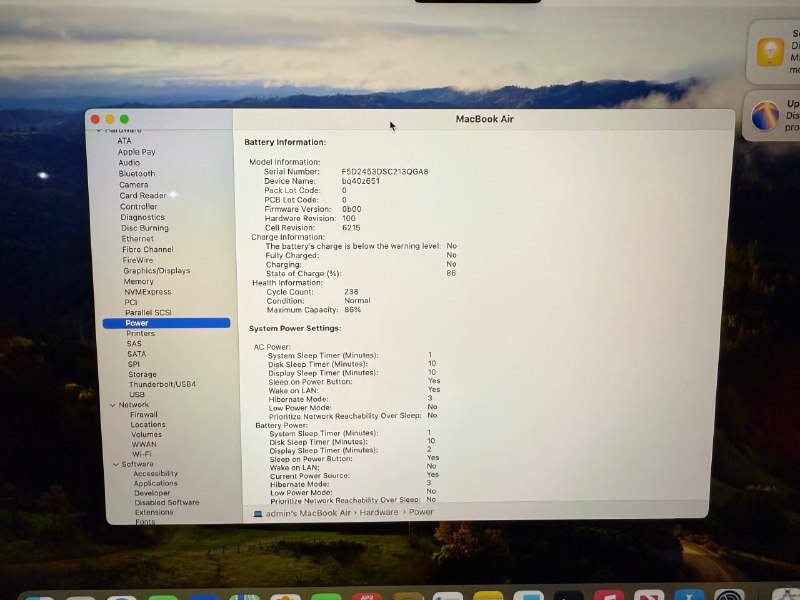Image resolution: width=800 pixels, height=600 pixels.
Task: Select Applications under Software
Action: click(x=156, y=483)
